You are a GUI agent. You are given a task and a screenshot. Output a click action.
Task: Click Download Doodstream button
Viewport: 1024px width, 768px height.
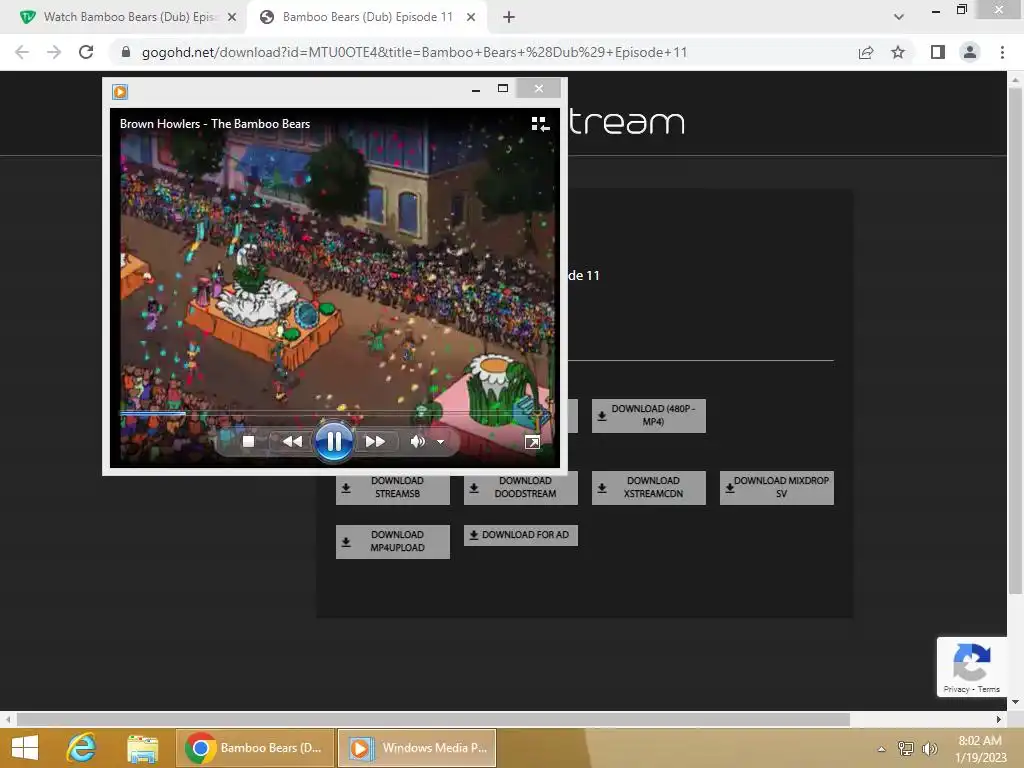click(x=520, y=487)
